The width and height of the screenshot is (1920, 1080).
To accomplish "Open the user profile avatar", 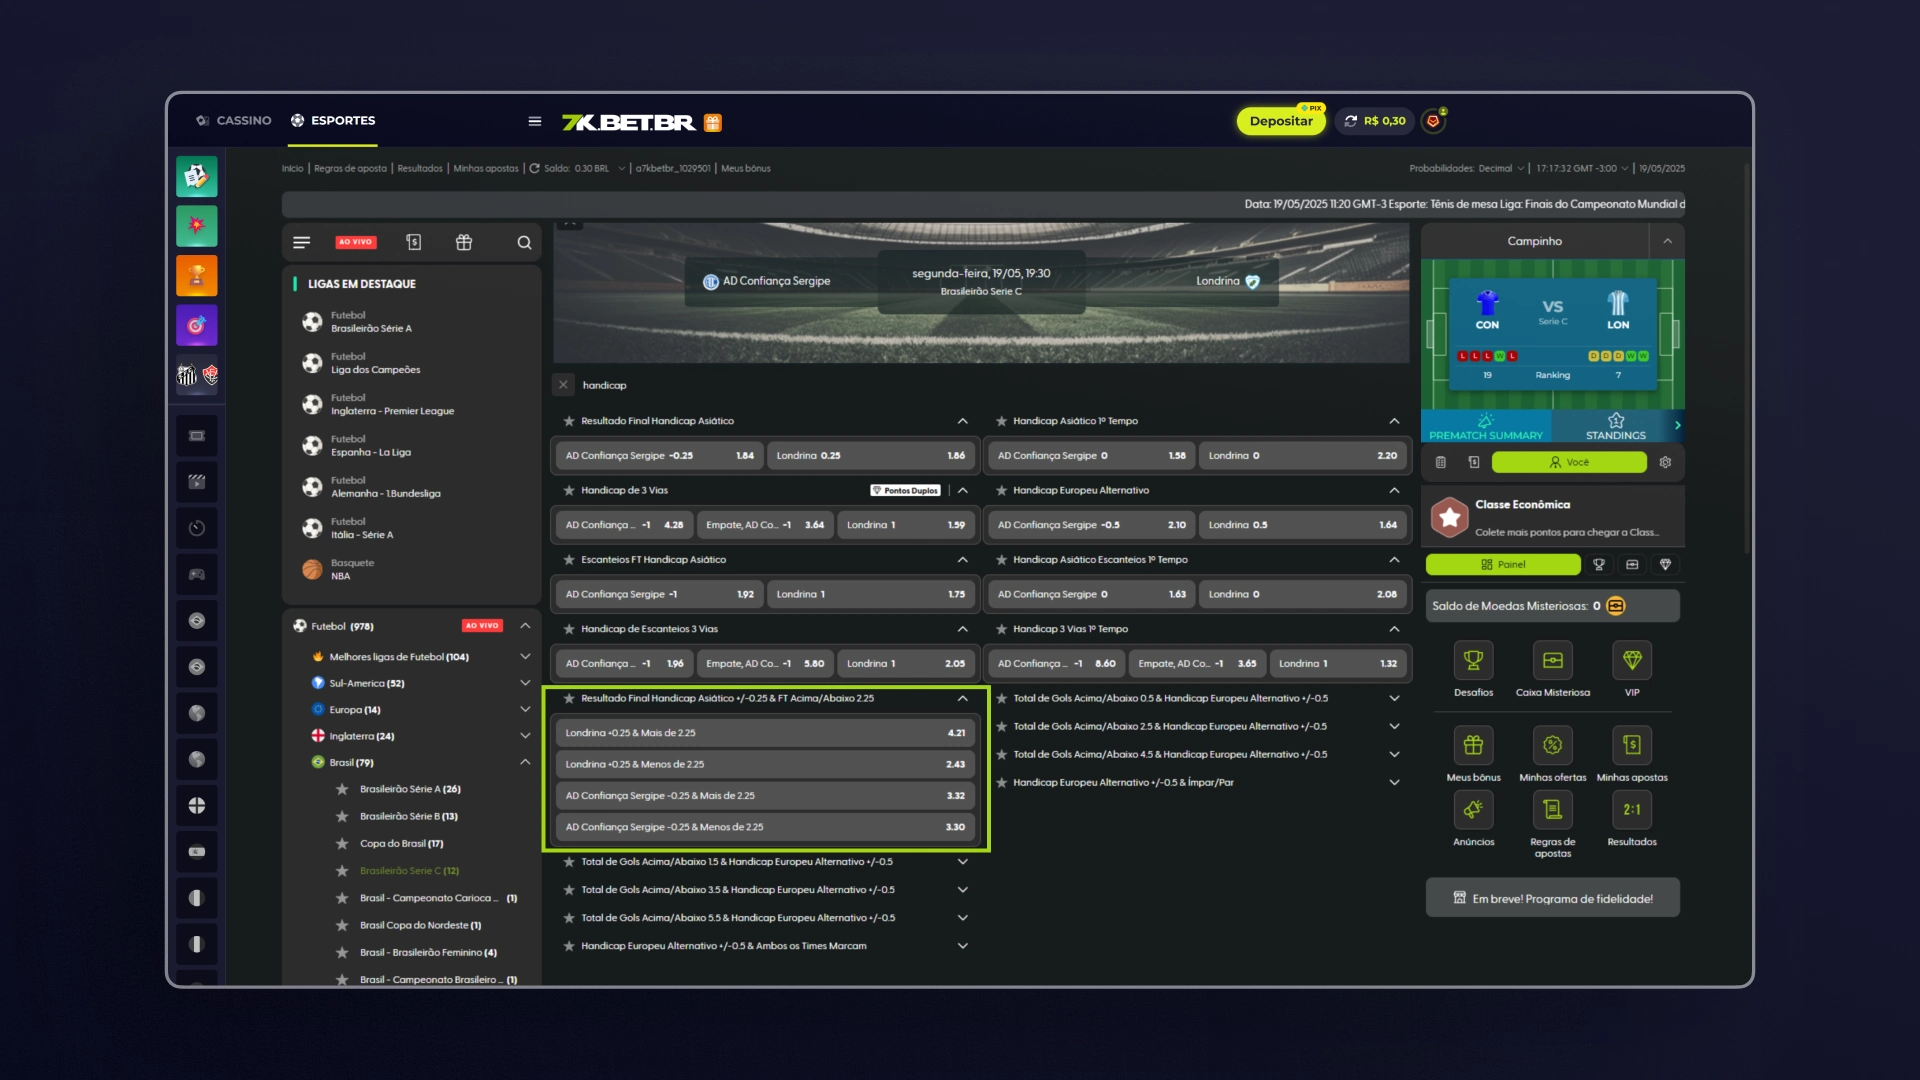I will coord(1433,121).
